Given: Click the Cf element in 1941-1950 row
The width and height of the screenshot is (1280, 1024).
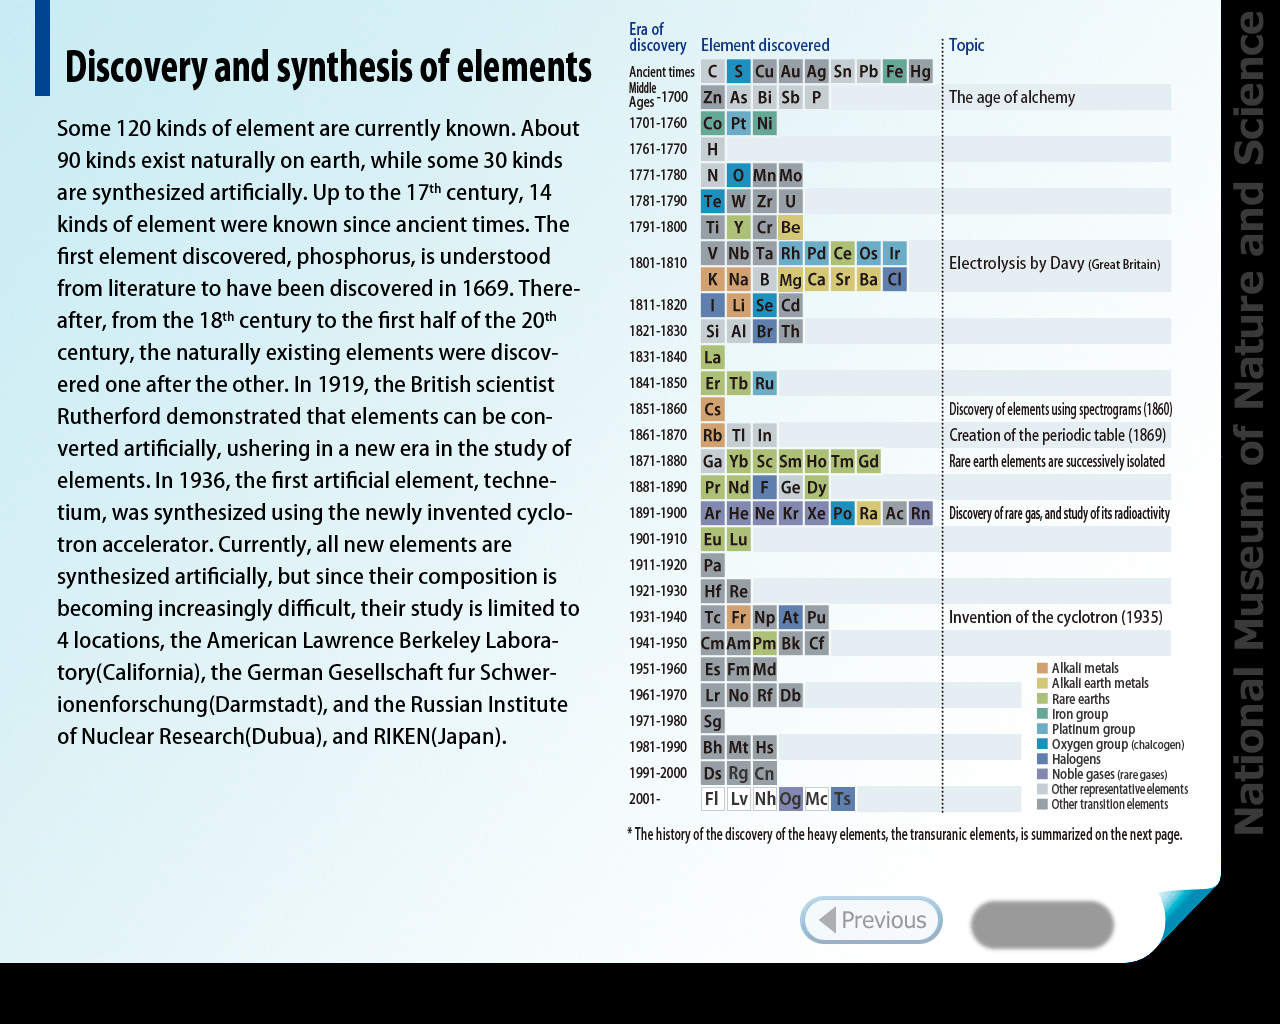Looking at the screenshot, I should [816, 643].
